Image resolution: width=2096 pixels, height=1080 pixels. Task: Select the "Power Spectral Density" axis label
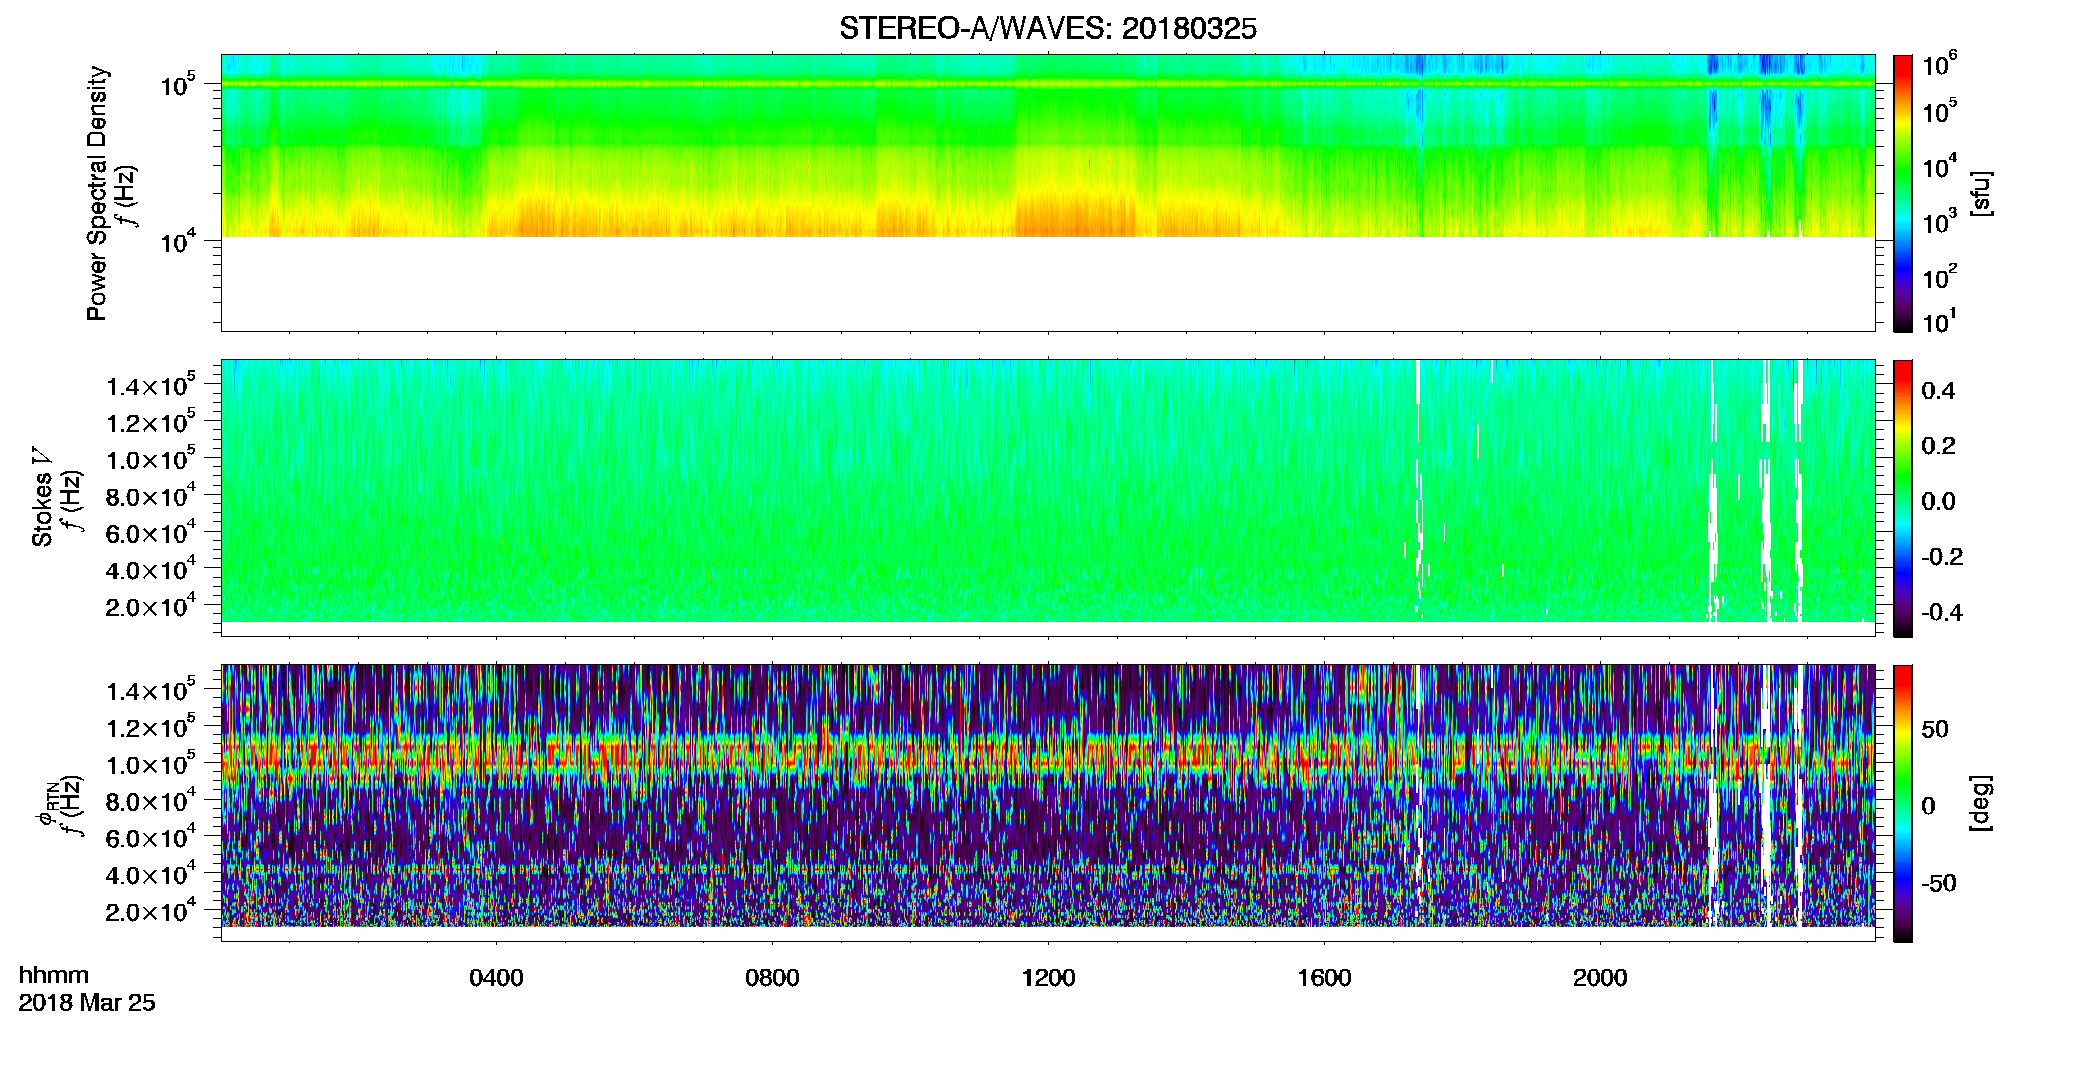click(96, 193)
